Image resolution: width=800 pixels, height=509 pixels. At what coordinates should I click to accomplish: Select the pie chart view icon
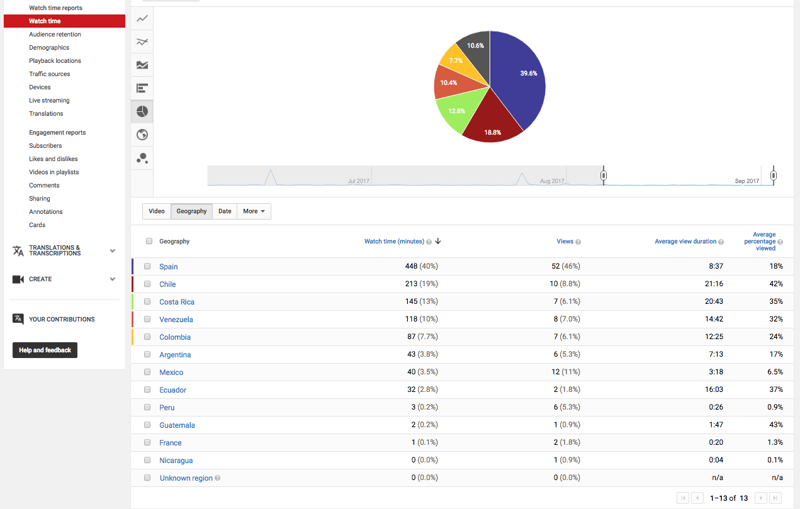point(142,111)
